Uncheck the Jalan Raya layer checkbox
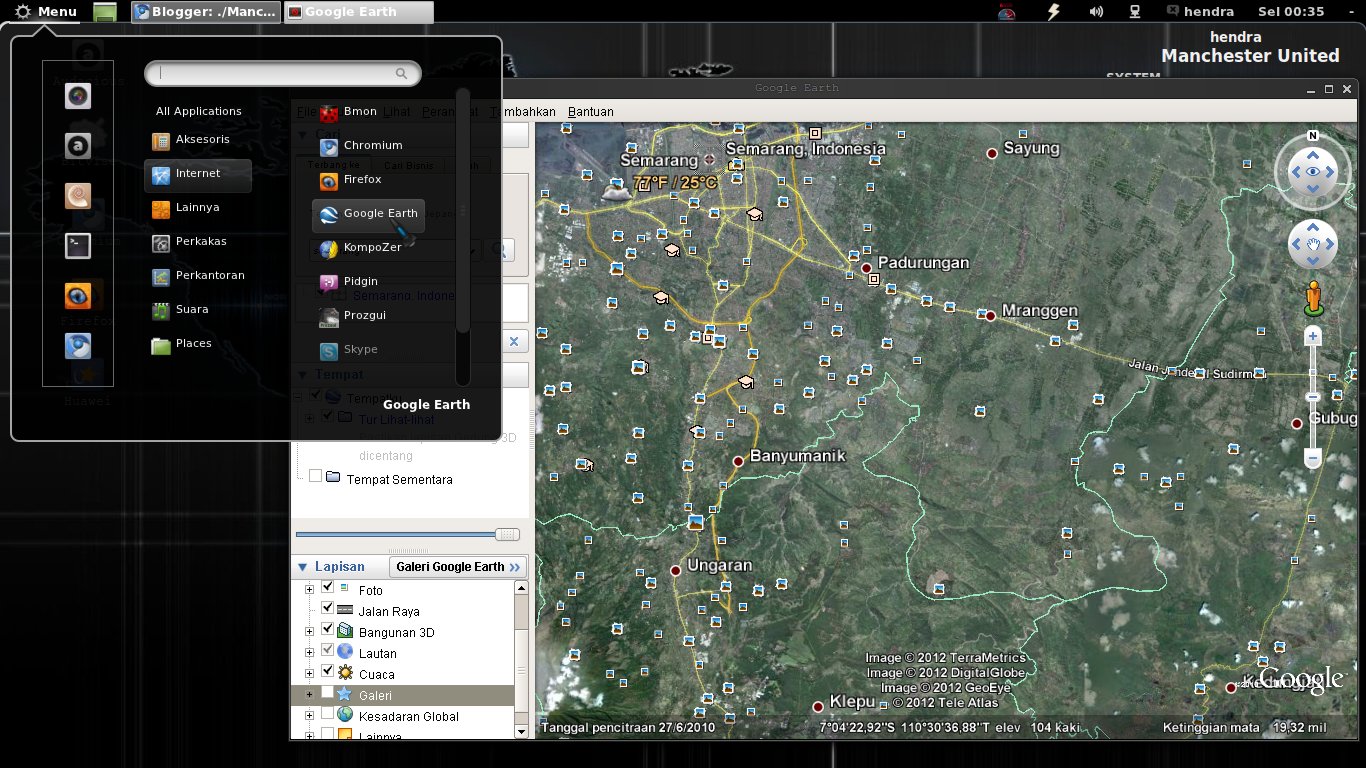This screenshot has height=768, width=1366. pos(327,608)
